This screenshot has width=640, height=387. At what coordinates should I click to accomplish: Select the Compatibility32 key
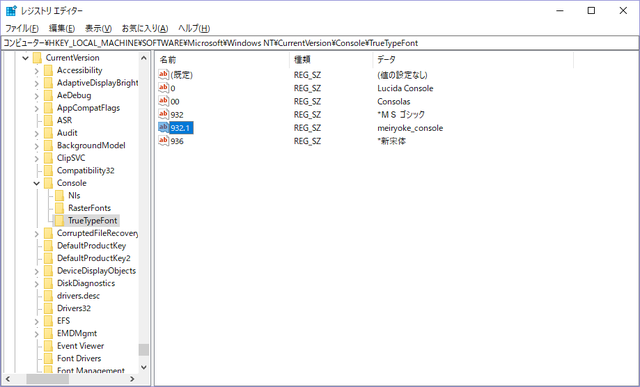click(x=86, y=171)
